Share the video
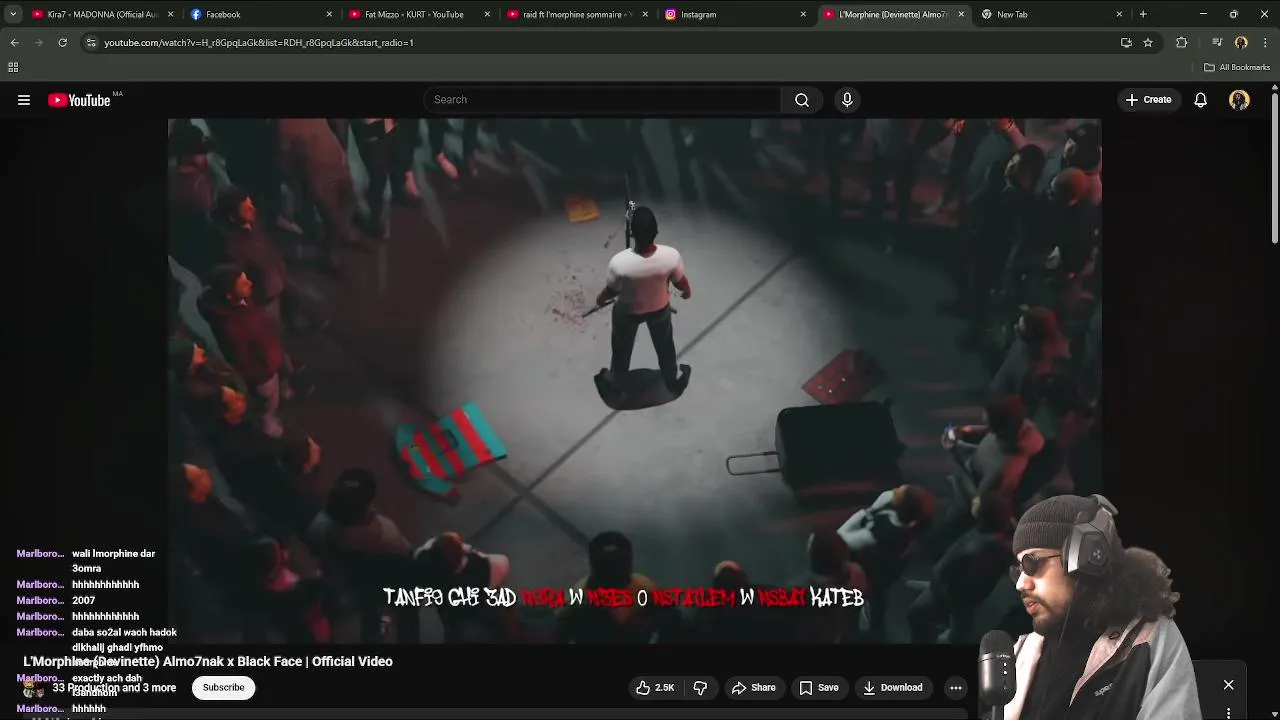The height and width of the screenshot is (720, 1280). pos(753,687)
